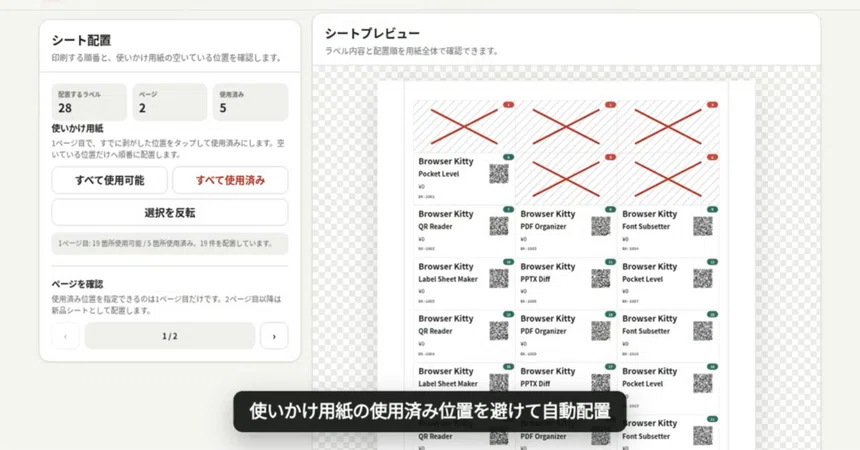Select the PDF Organizer name on BK-1003 label
The image size is (860, 450).
click(x=544, y=227)
